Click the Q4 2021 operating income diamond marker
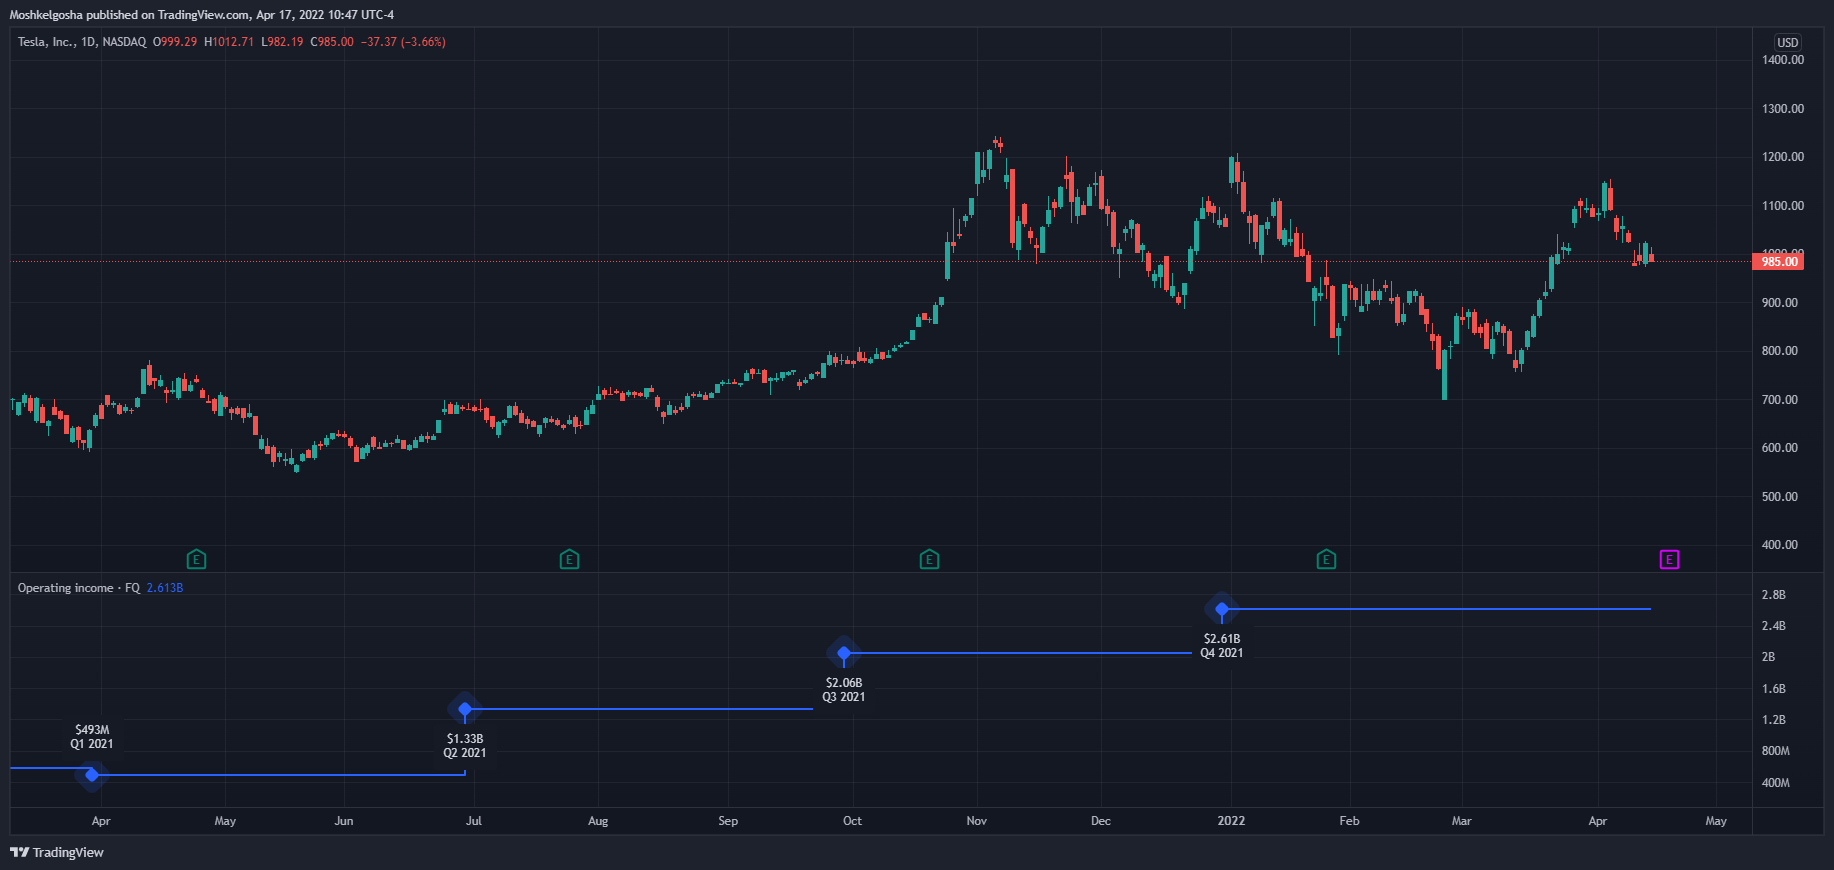The width and height of the screenshot is (1834, 870). (x=1222, y=609)
